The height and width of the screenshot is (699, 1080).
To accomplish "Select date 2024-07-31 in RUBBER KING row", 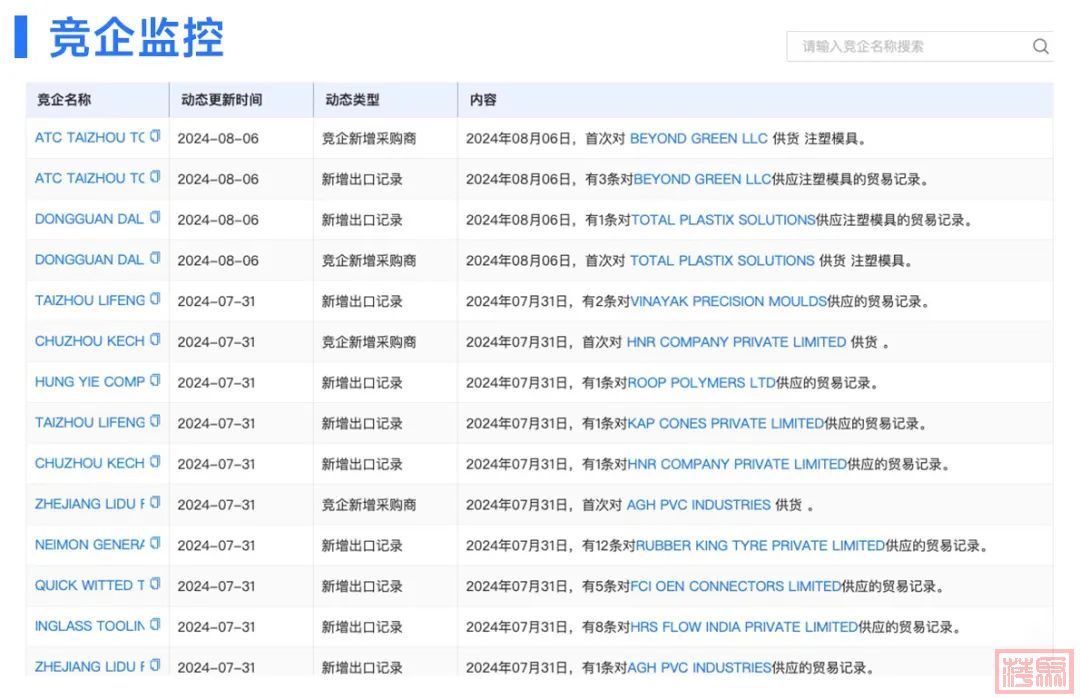I will click(x=216, y=545).
